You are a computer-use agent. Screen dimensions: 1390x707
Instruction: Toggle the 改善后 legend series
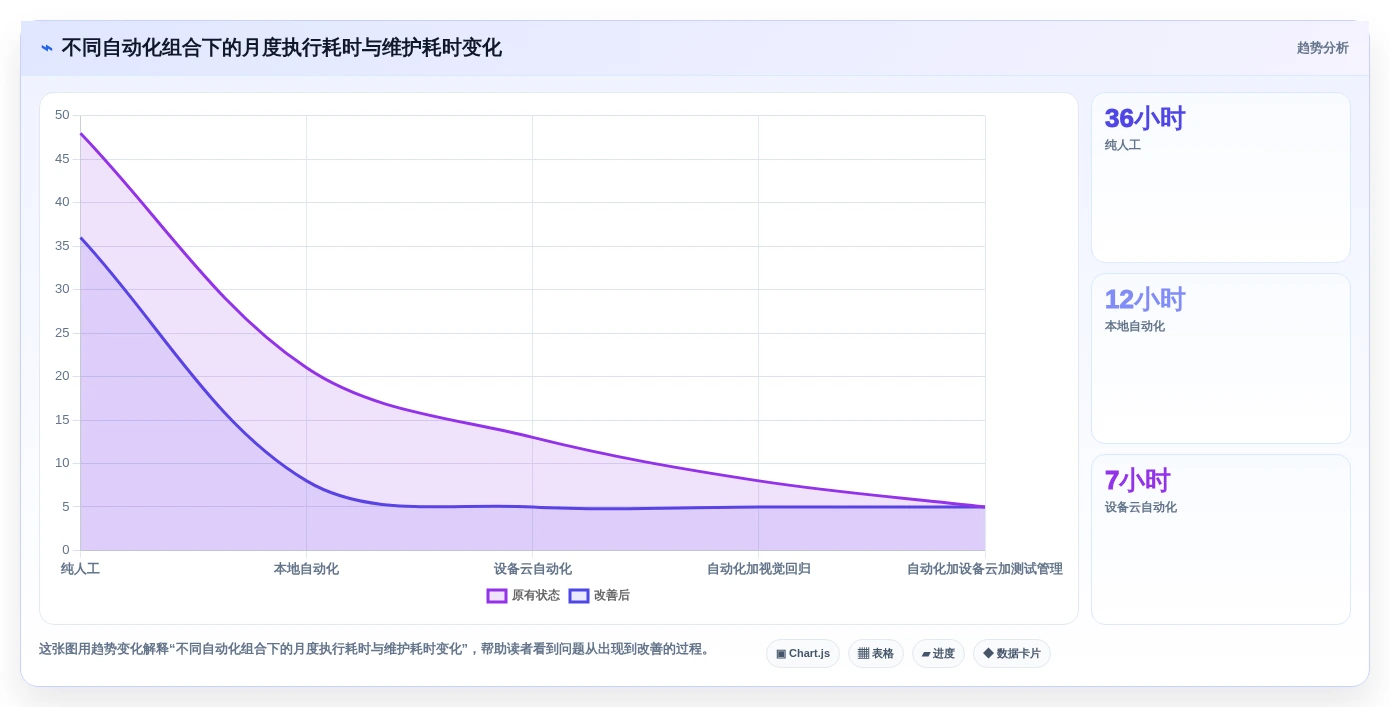pyautogui.click(x=599, y=596)
